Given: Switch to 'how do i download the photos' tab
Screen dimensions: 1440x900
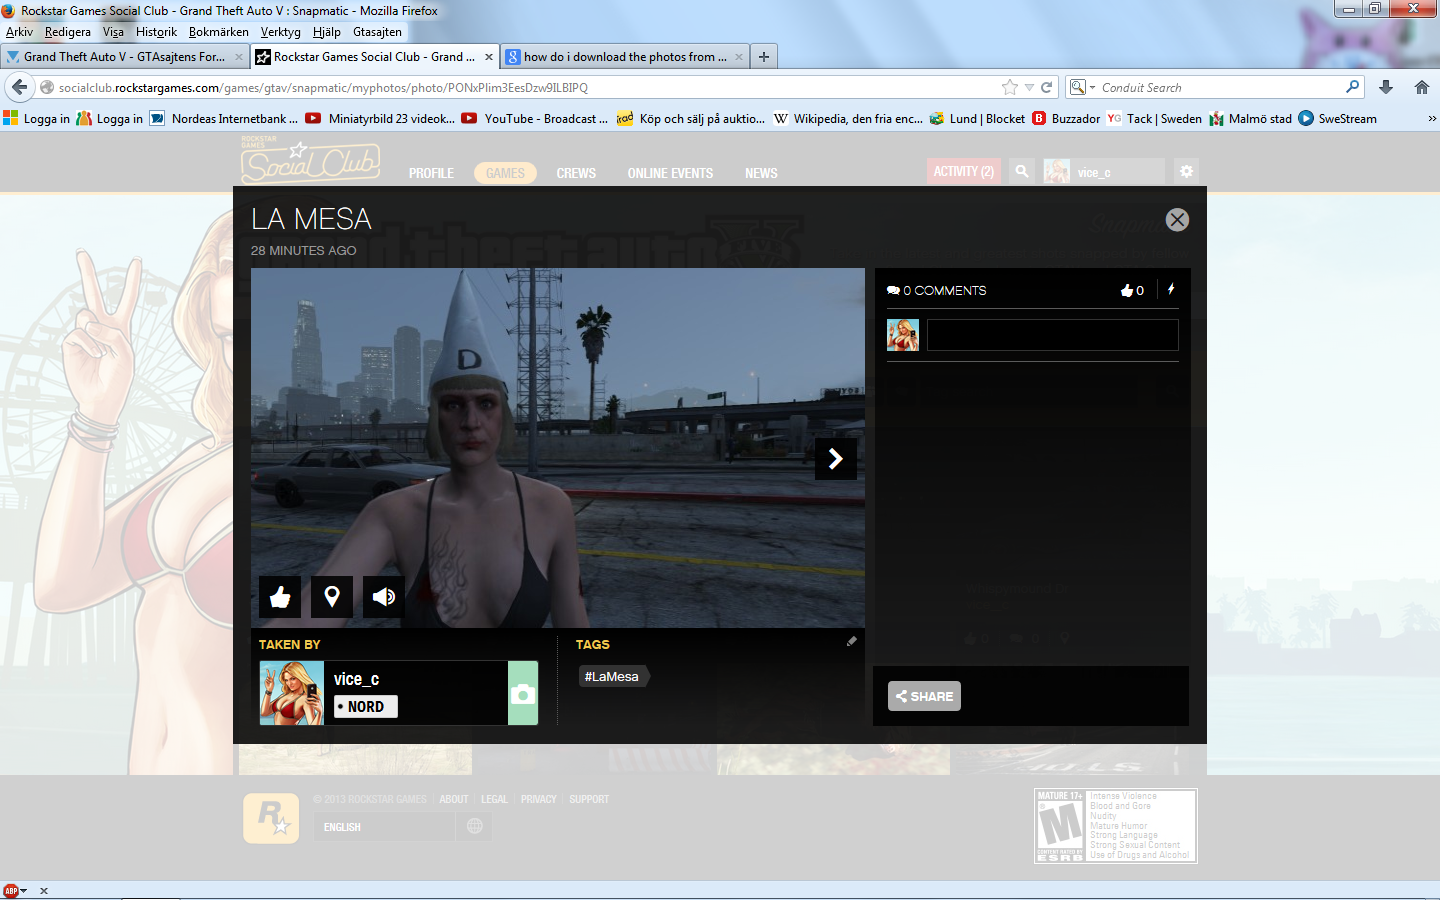Looking at the screenshot, I should [x=625, y=57].
